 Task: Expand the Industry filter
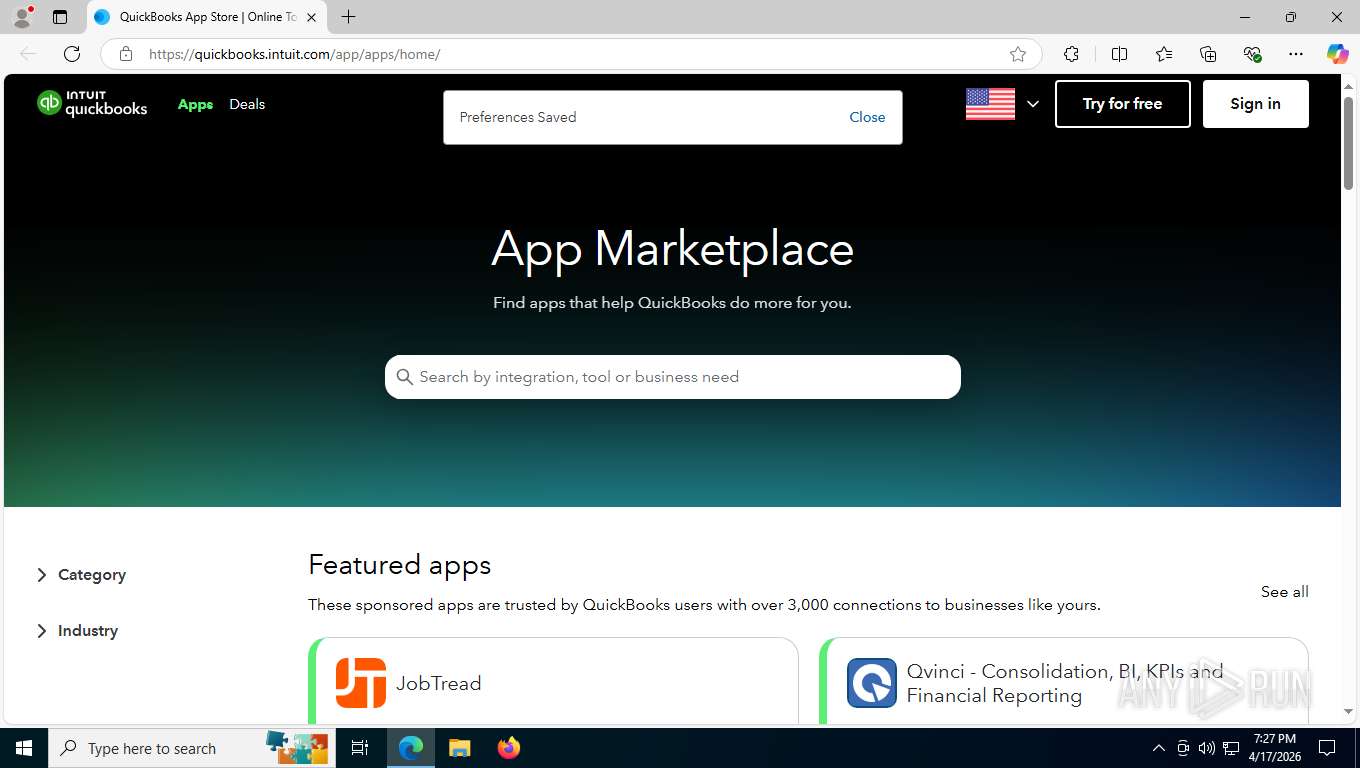[x=77, y=631]
